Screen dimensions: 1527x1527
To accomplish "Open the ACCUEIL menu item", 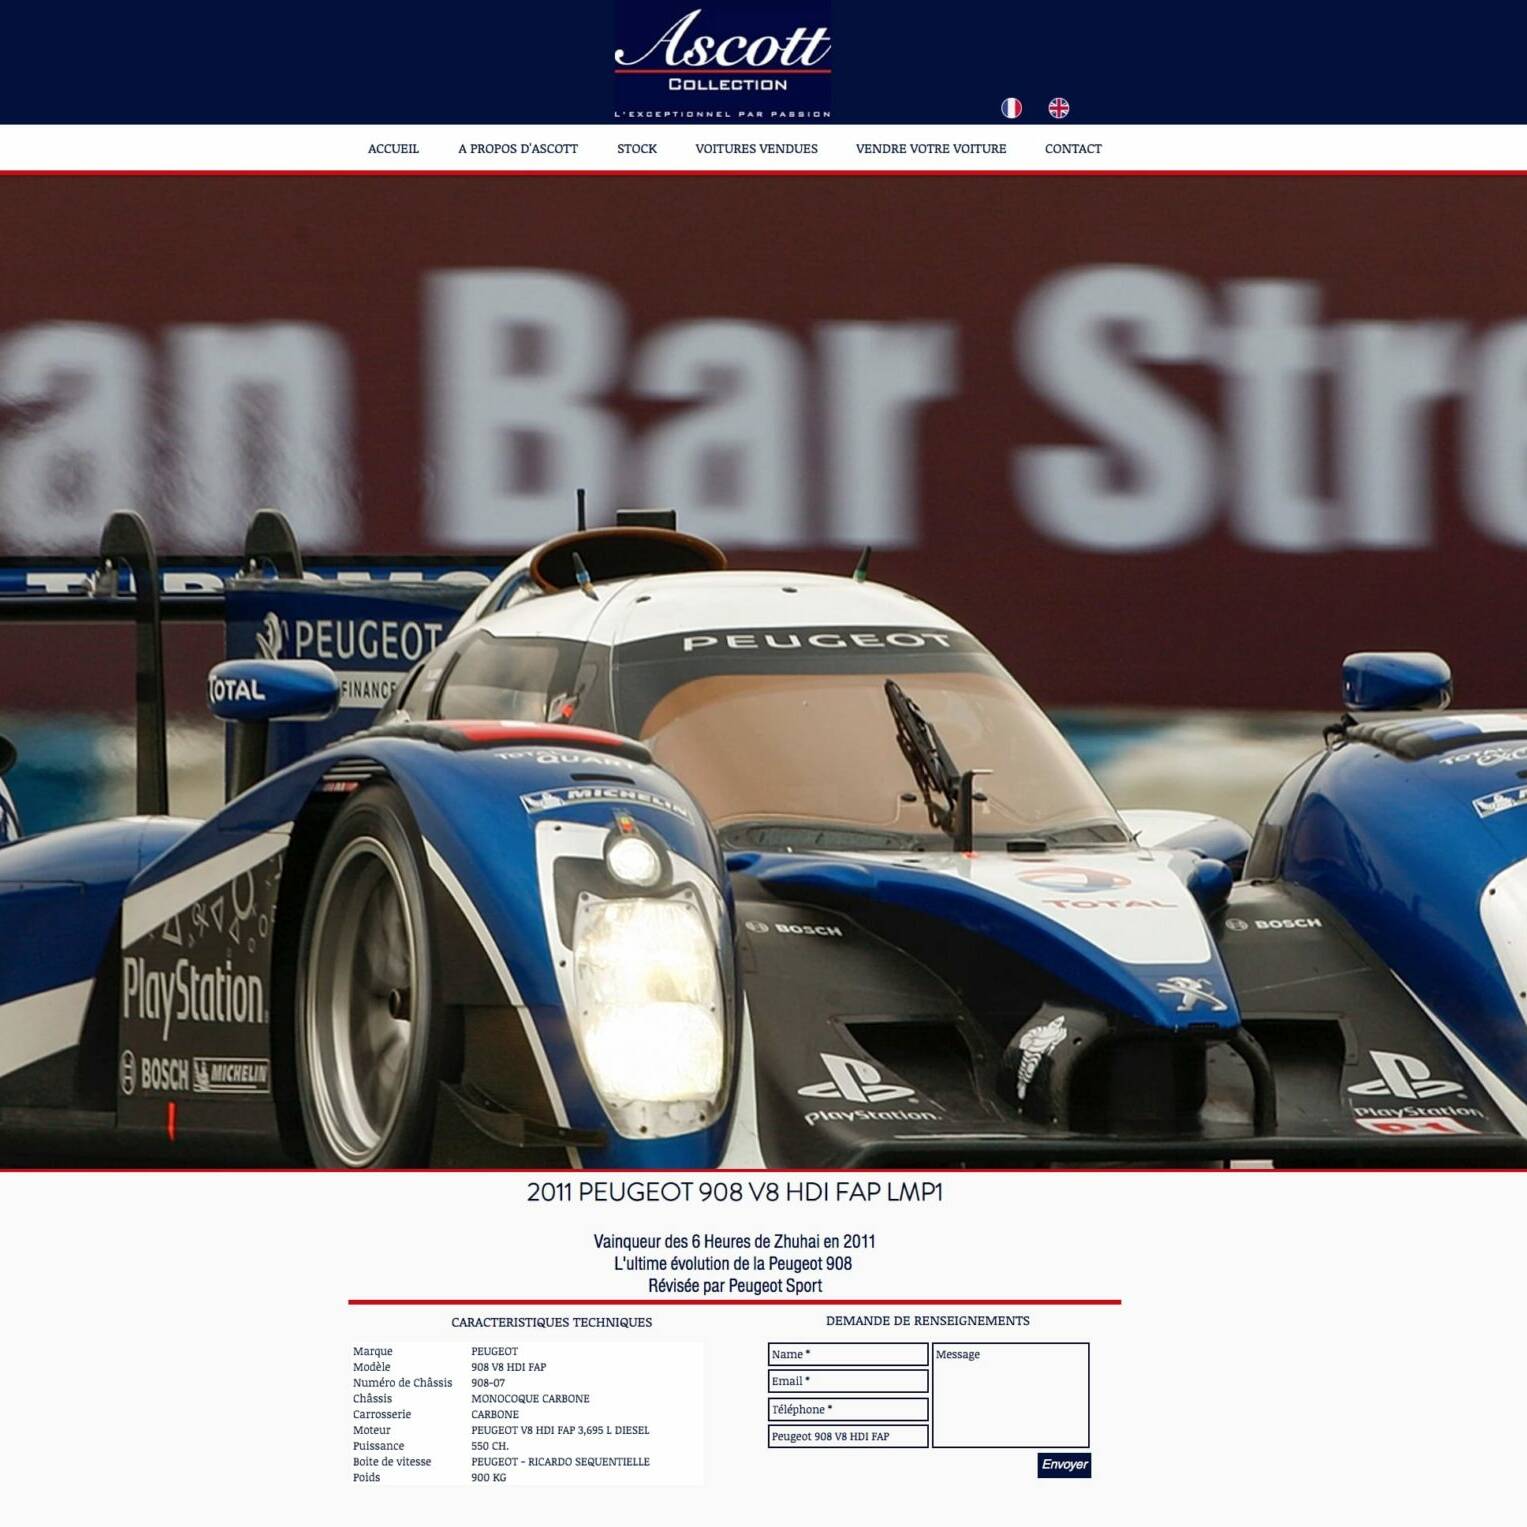I will (x=394, y=148).
